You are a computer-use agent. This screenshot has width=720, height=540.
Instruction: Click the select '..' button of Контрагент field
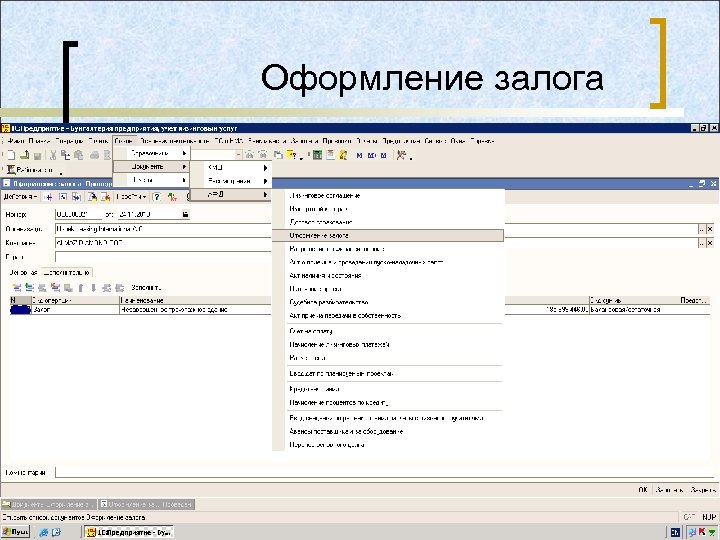(702, 243)
